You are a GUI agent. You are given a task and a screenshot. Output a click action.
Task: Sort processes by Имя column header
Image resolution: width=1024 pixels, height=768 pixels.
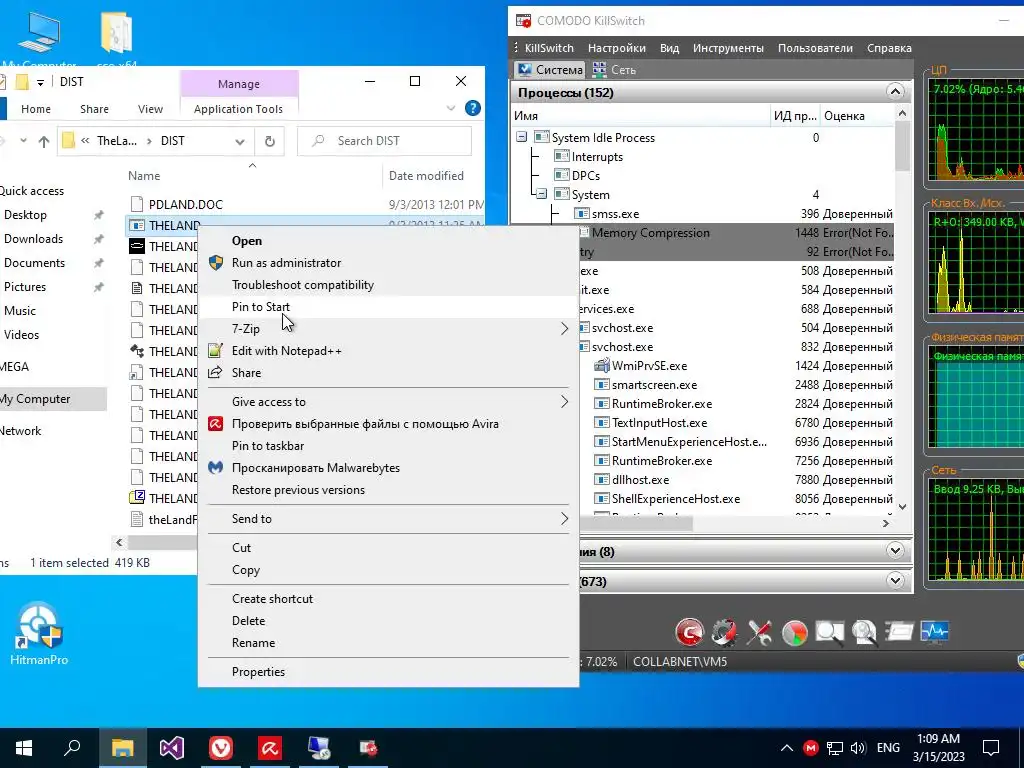640,116
